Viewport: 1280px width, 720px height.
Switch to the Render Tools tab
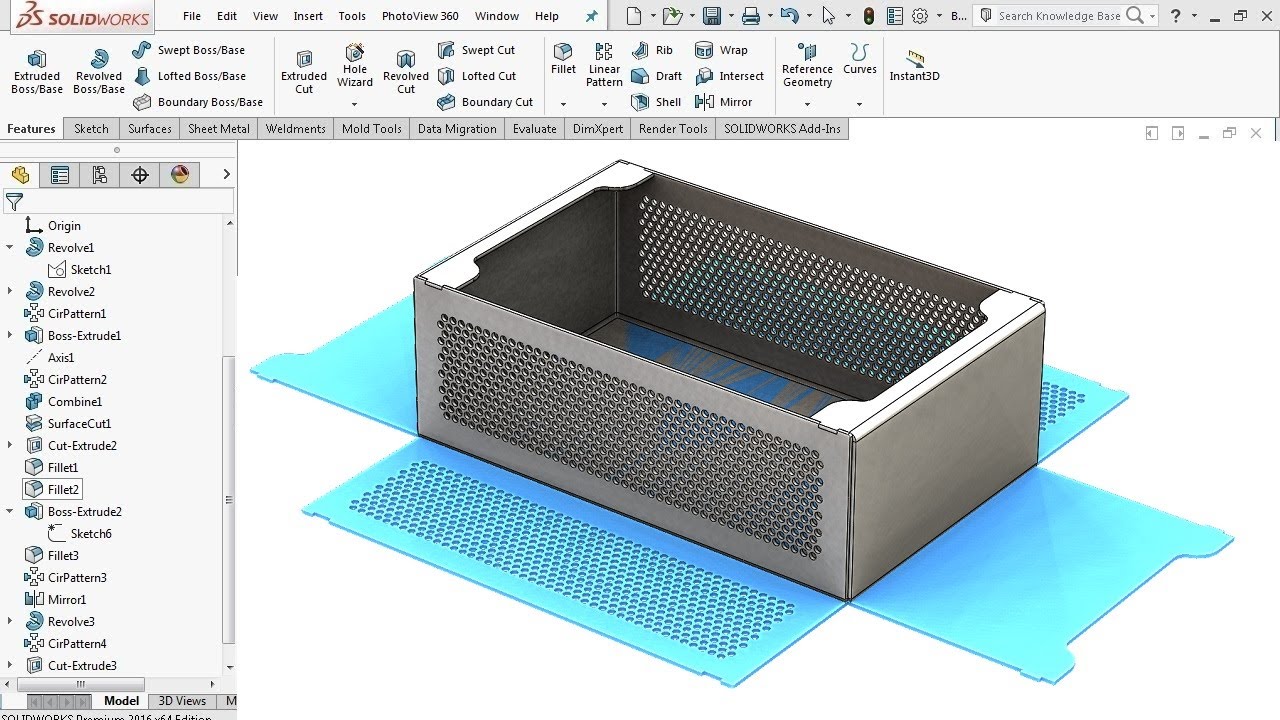(673, 128)
